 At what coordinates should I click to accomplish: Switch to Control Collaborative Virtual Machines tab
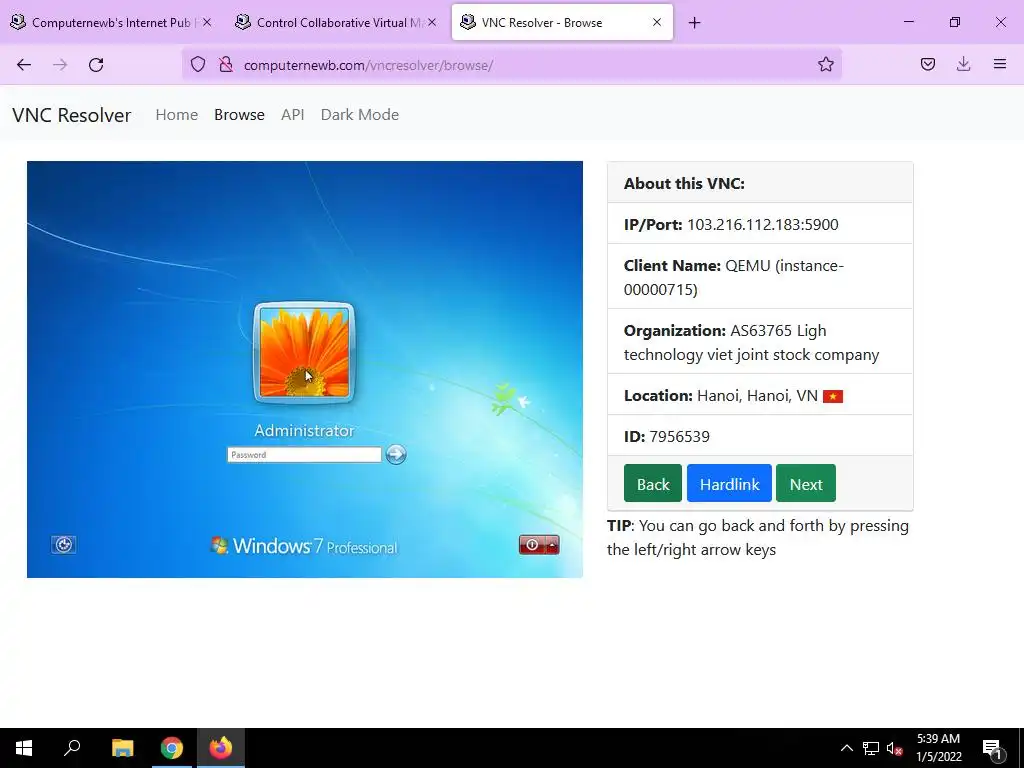pos(336,22)
